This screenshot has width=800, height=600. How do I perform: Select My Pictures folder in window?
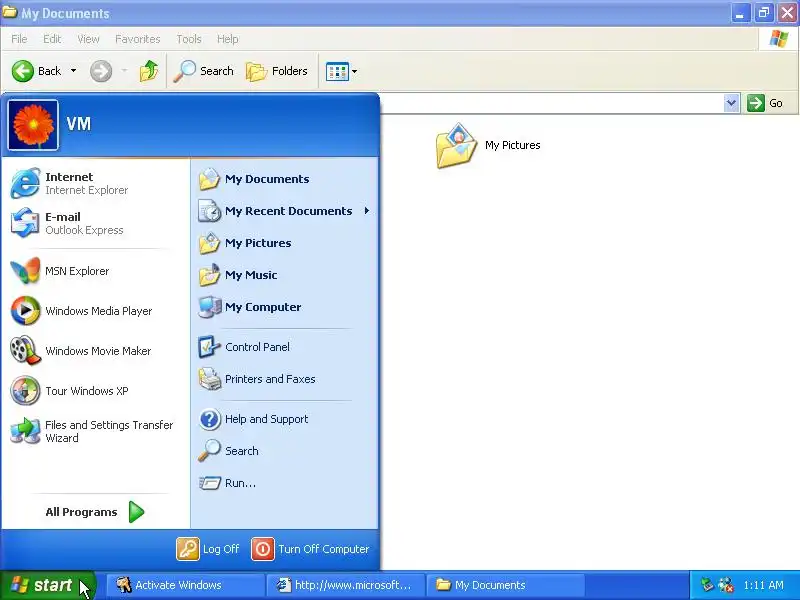[x=488, y=145]
